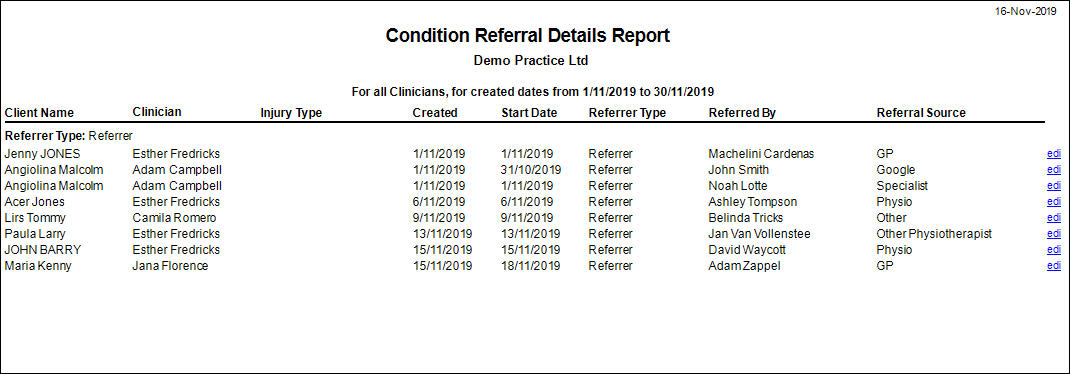Open the edit link for Lirs Tommy
This screenshot has height=374, width=1070.
pos(1054,218)
